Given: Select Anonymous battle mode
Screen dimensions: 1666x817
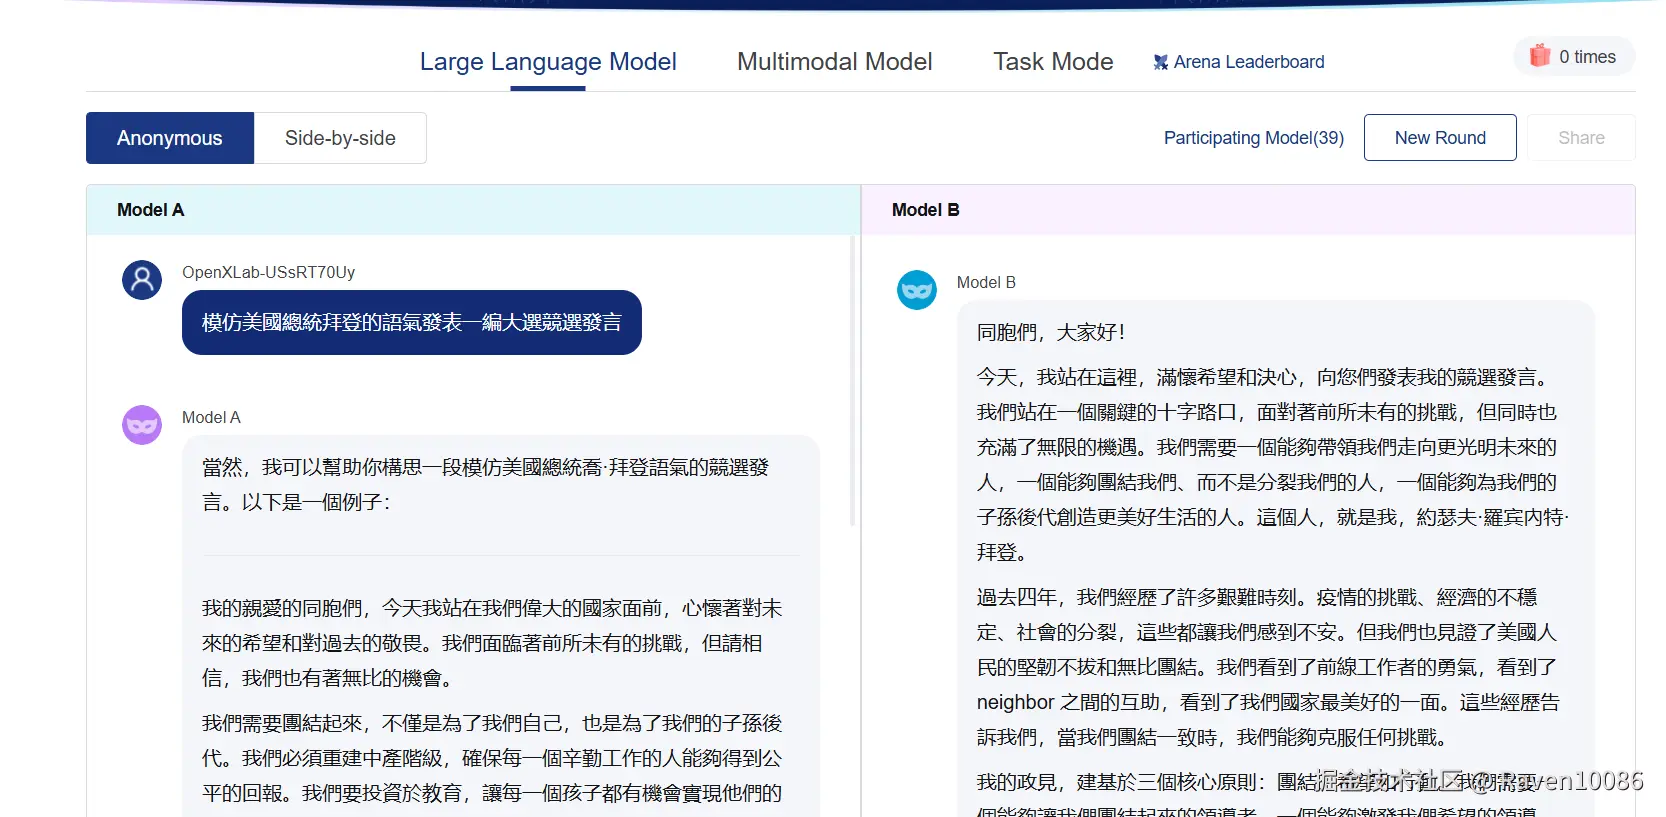Looking at the screenshot, I should pyautogui.click(x=170, y=138).
